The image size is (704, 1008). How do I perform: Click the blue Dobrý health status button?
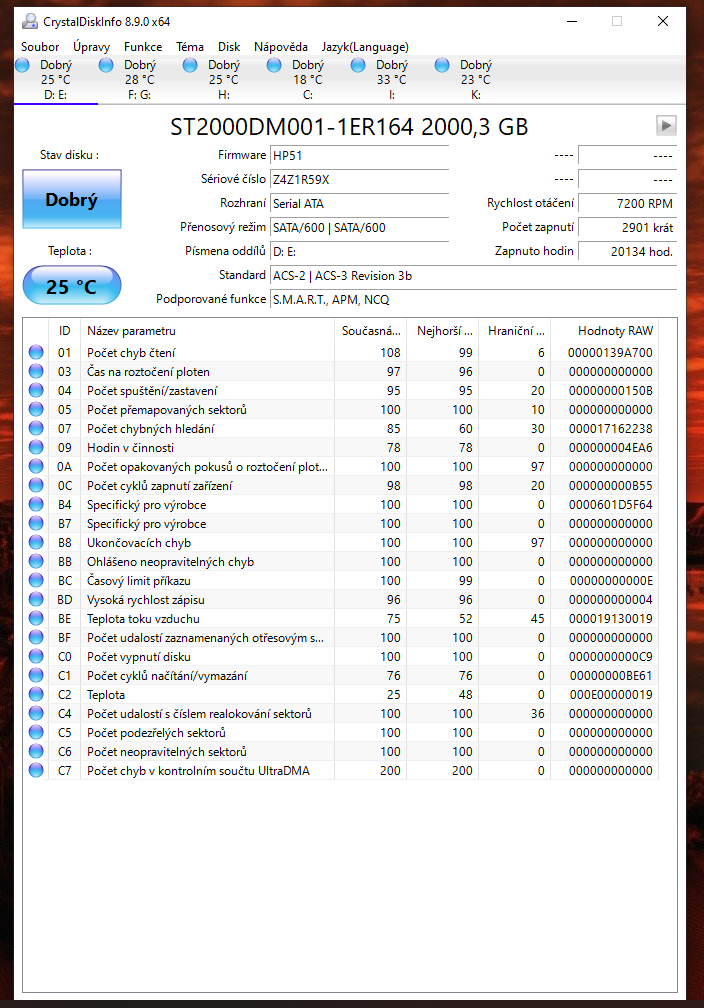pos(72,199)
